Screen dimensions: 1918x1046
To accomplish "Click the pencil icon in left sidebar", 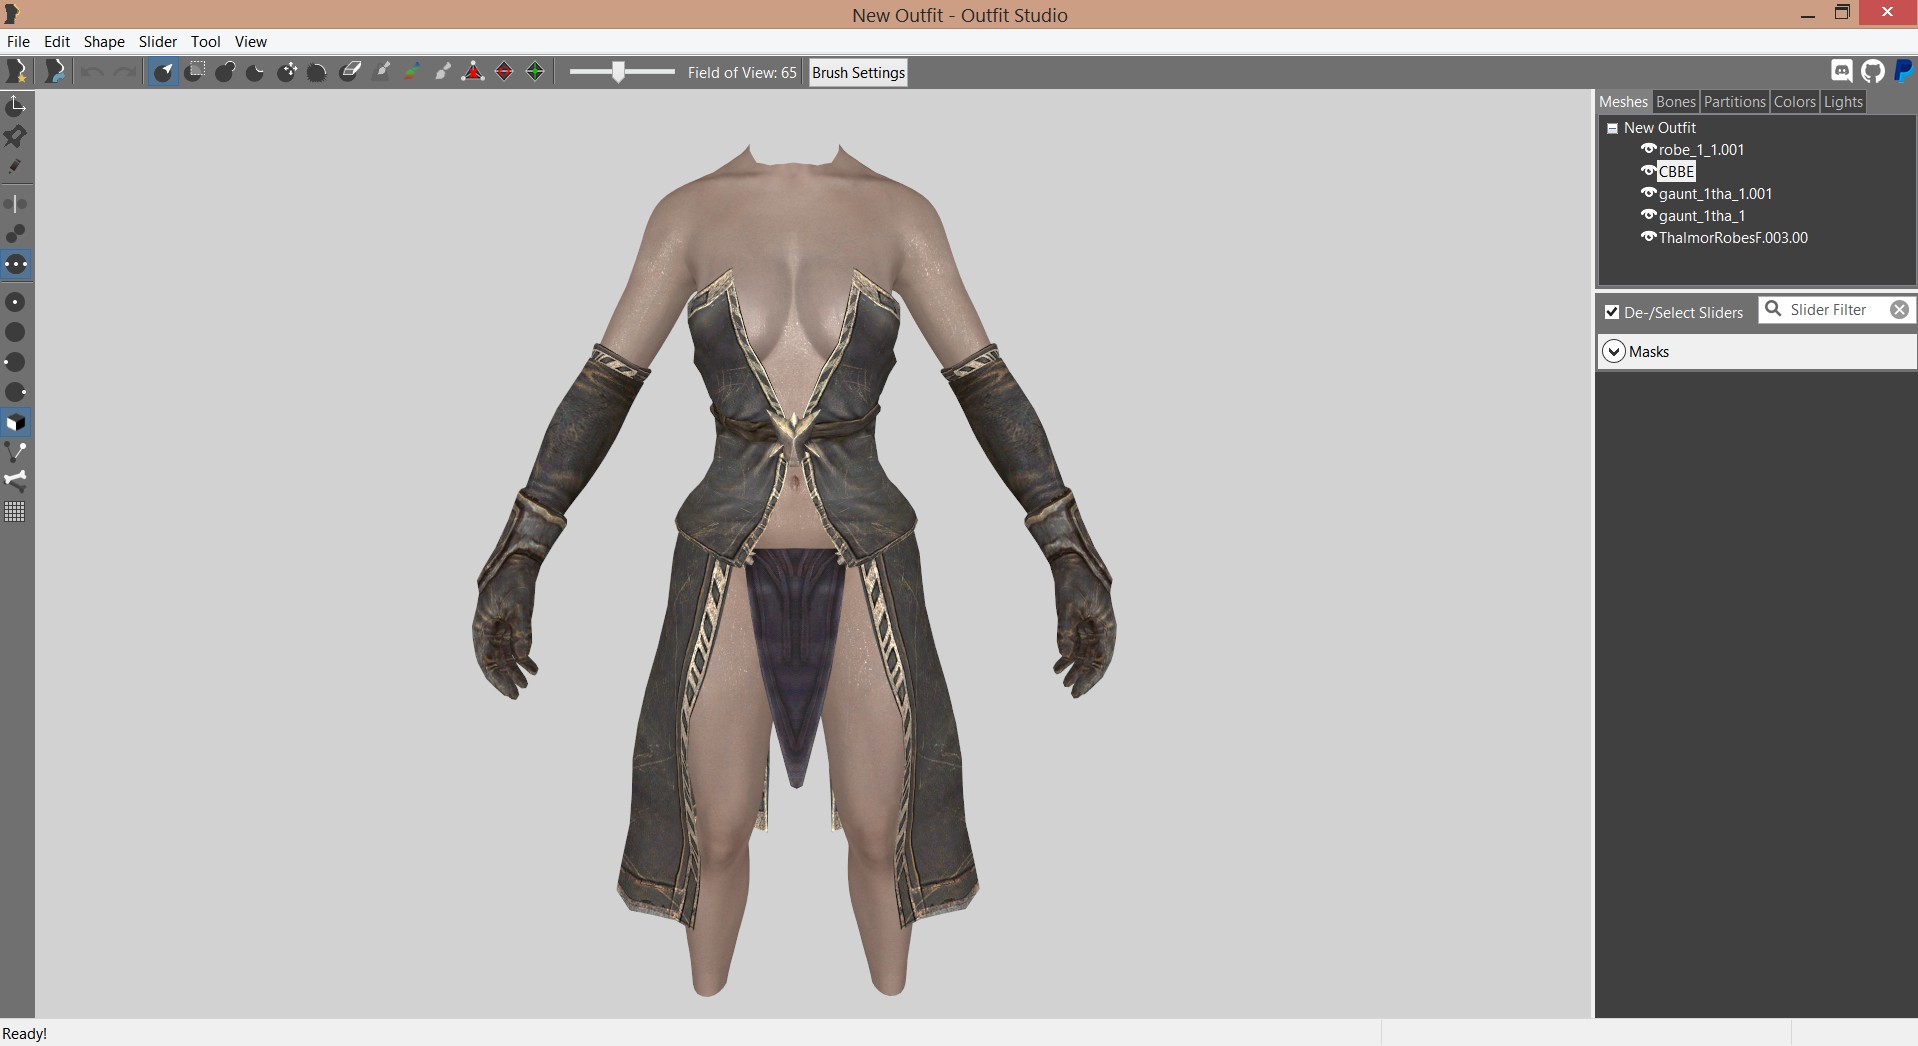I will pyautogui.click(x=16, y=167).
